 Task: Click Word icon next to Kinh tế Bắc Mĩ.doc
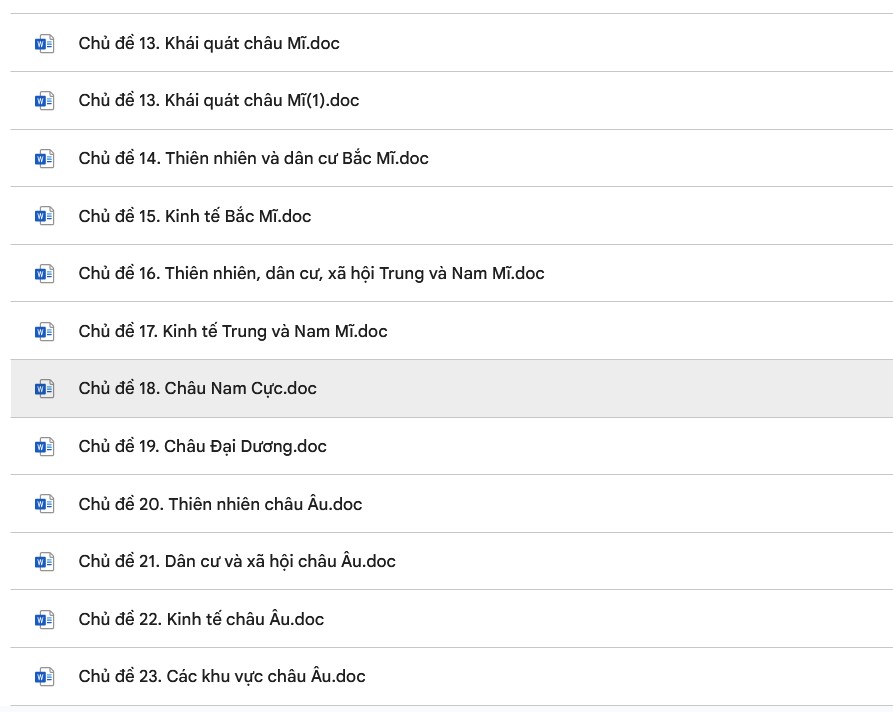pyautogui.click(x=44, y=216)
